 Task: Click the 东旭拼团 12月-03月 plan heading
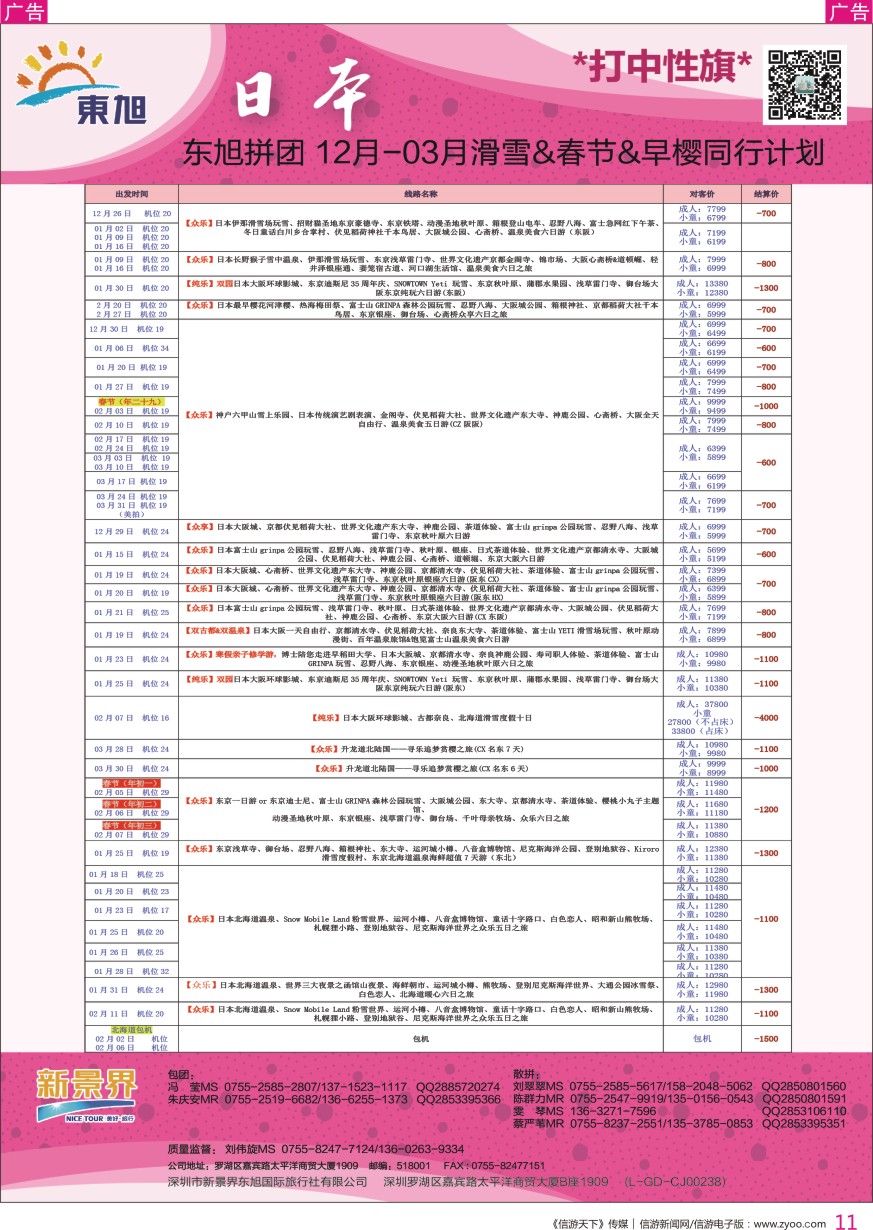click(503, 152)
